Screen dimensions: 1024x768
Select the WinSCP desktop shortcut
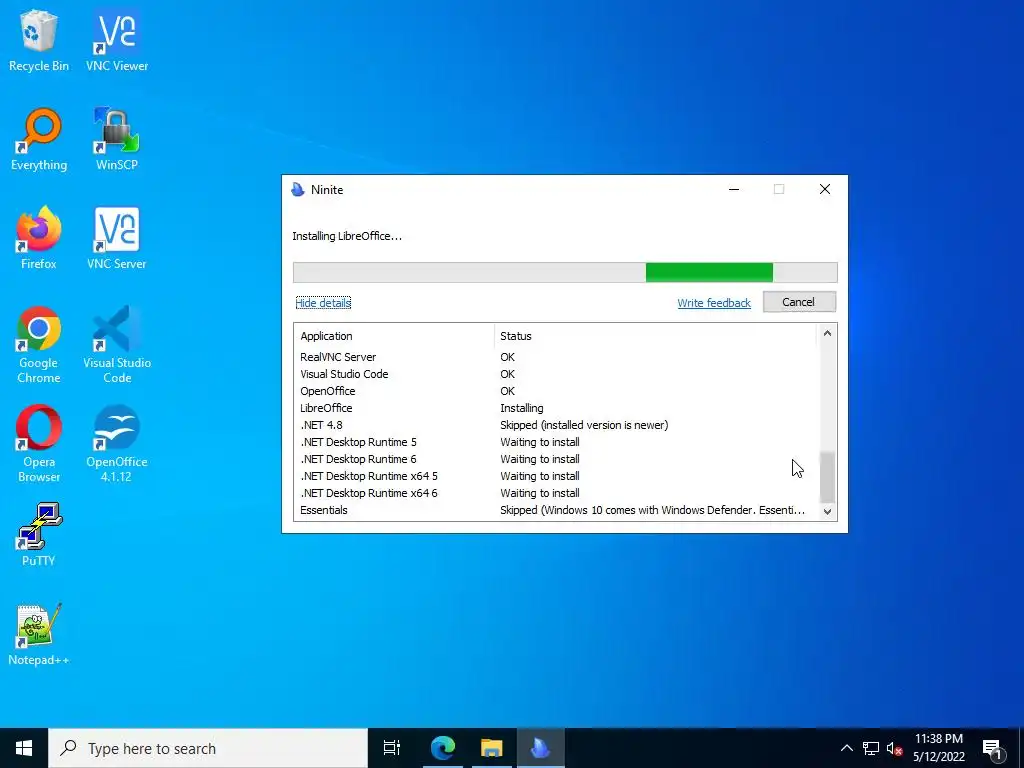[117, 140]
